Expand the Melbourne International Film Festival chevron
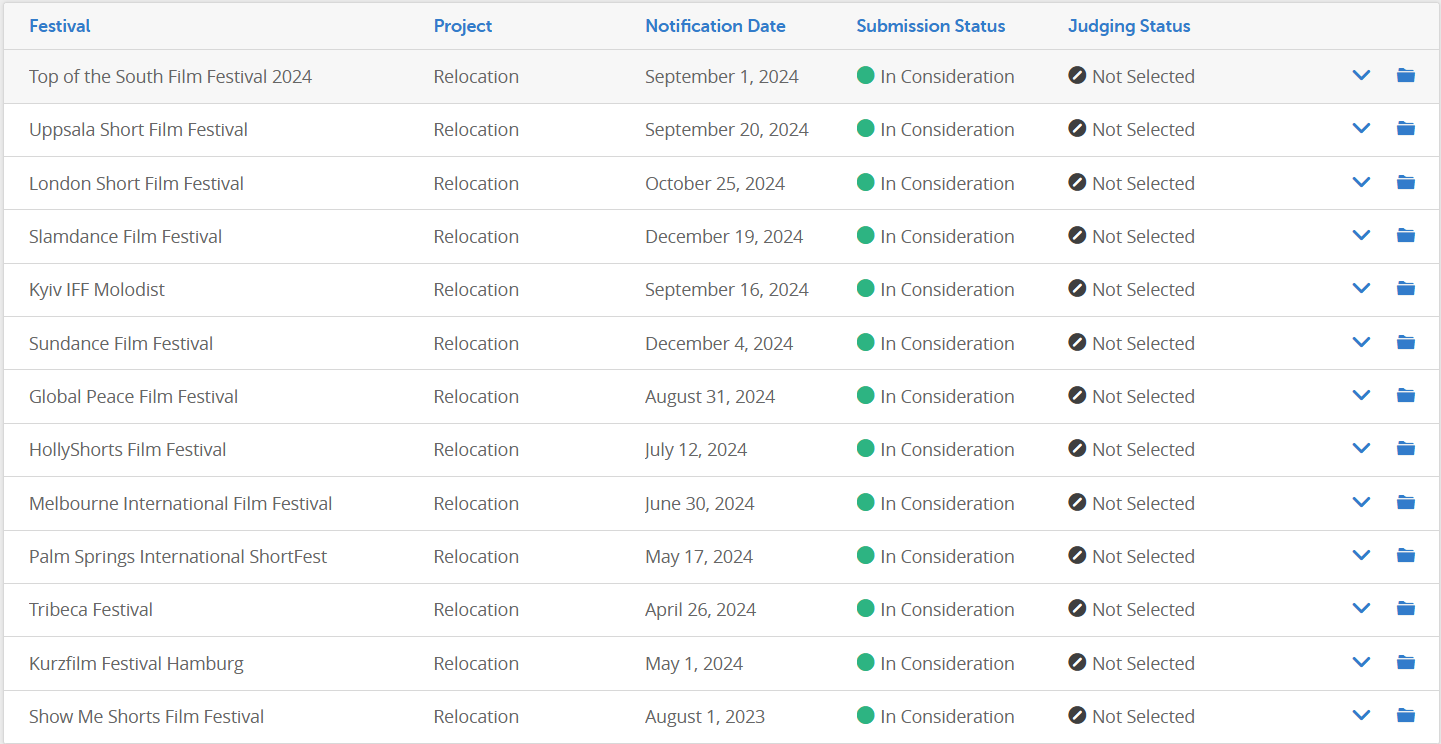This screenshot has height=744, width=1441. 1361,502
